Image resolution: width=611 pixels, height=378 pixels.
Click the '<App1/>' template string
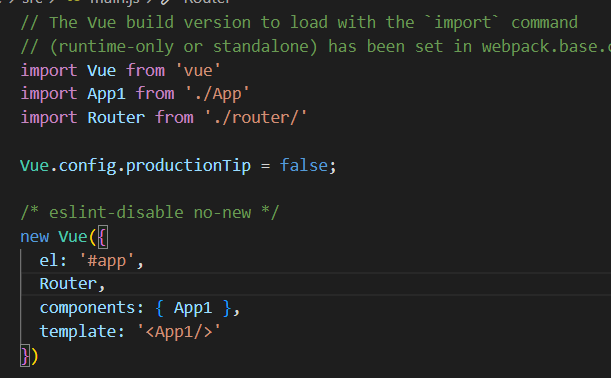pos(178,332)
